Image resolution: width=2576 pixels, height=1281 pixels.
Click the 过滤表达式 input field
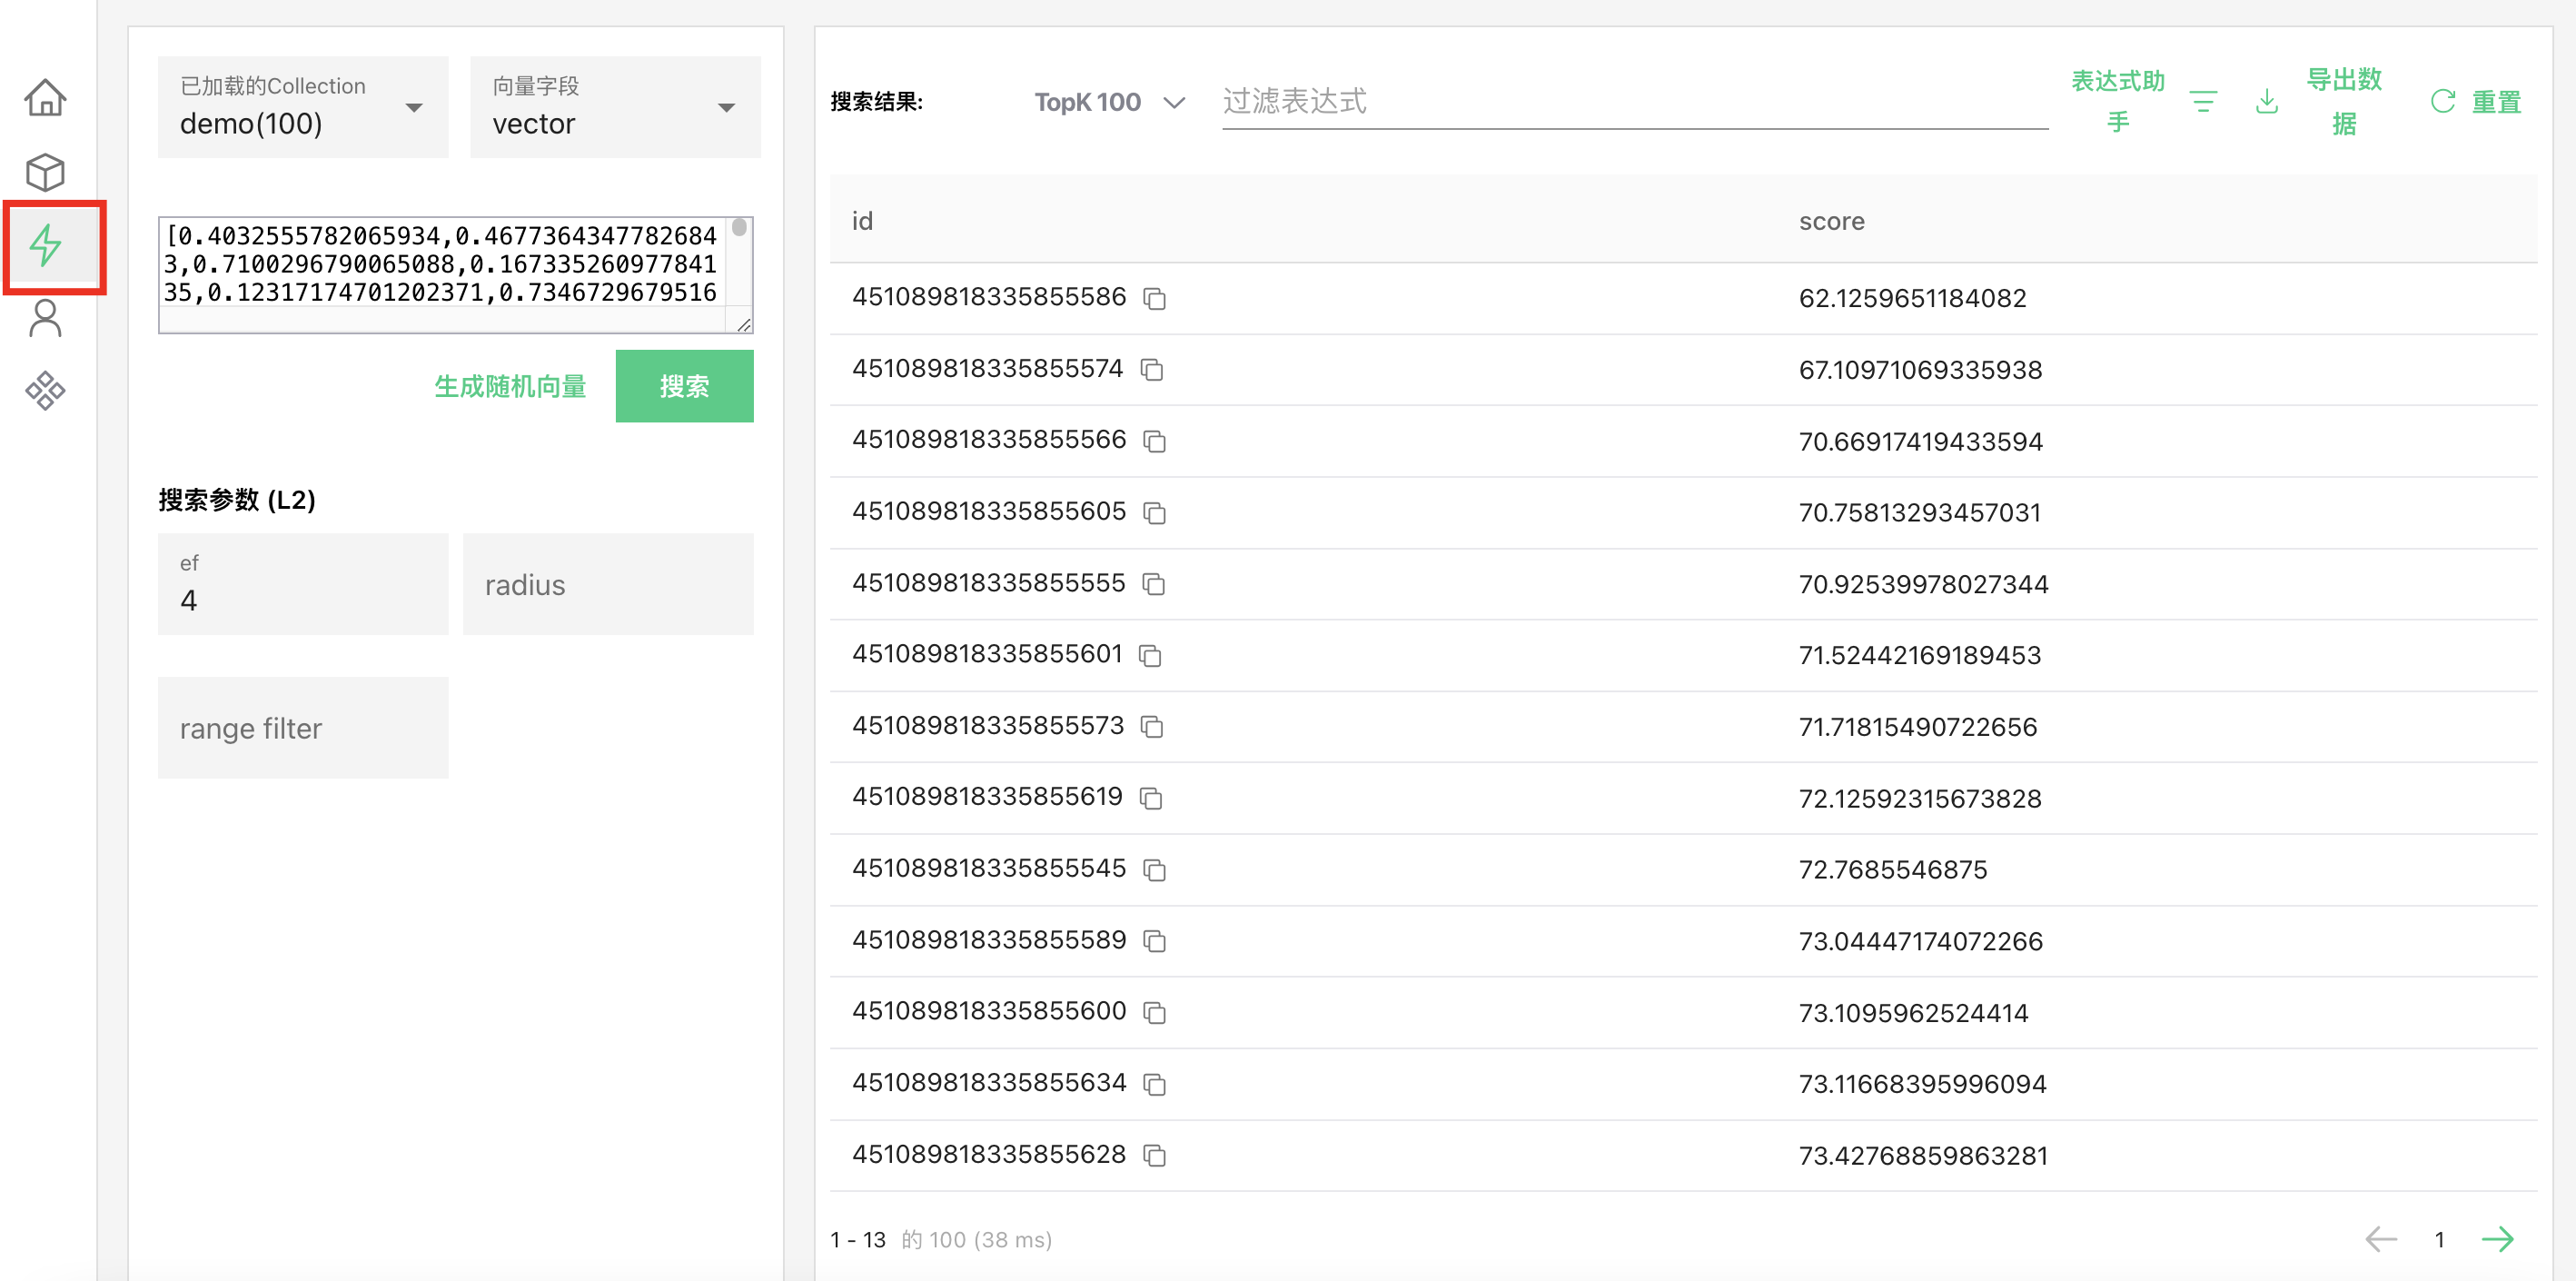pos(1634,102)
